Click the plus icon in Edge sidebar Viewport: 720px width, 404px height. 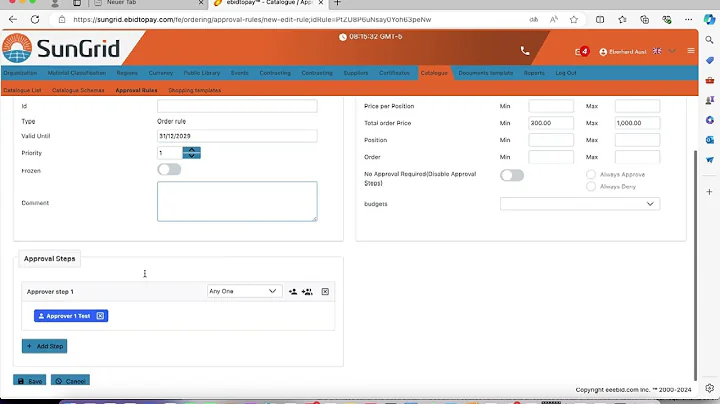[709, 191]
